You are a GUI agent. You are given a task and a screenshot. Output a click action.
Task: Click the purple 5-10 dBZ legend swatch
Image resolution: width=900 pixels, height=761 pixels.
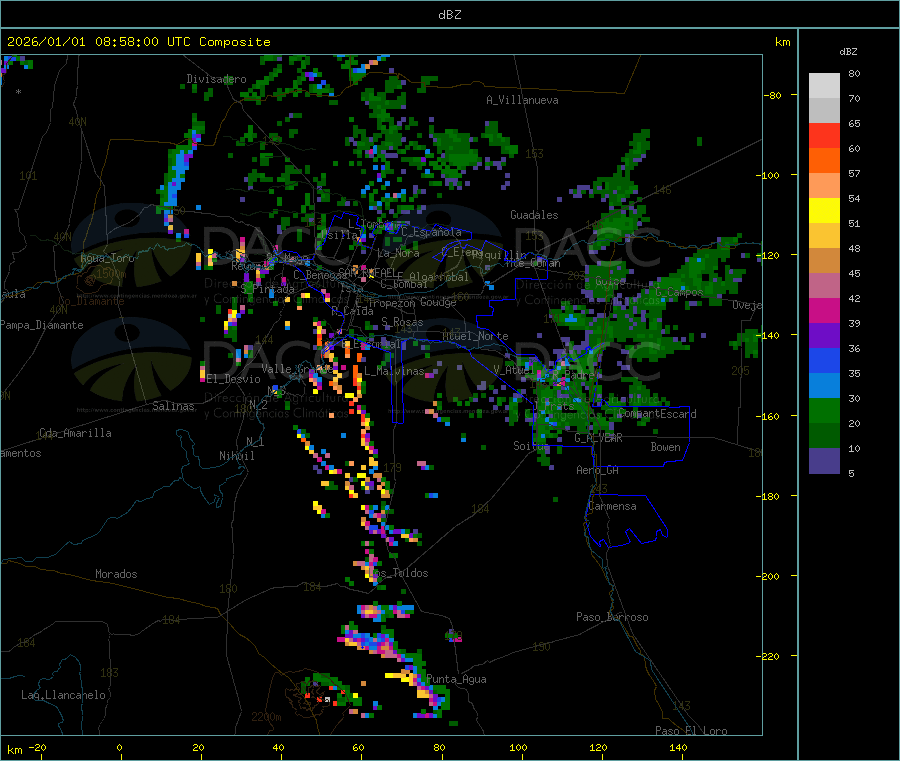click(824, 461)
